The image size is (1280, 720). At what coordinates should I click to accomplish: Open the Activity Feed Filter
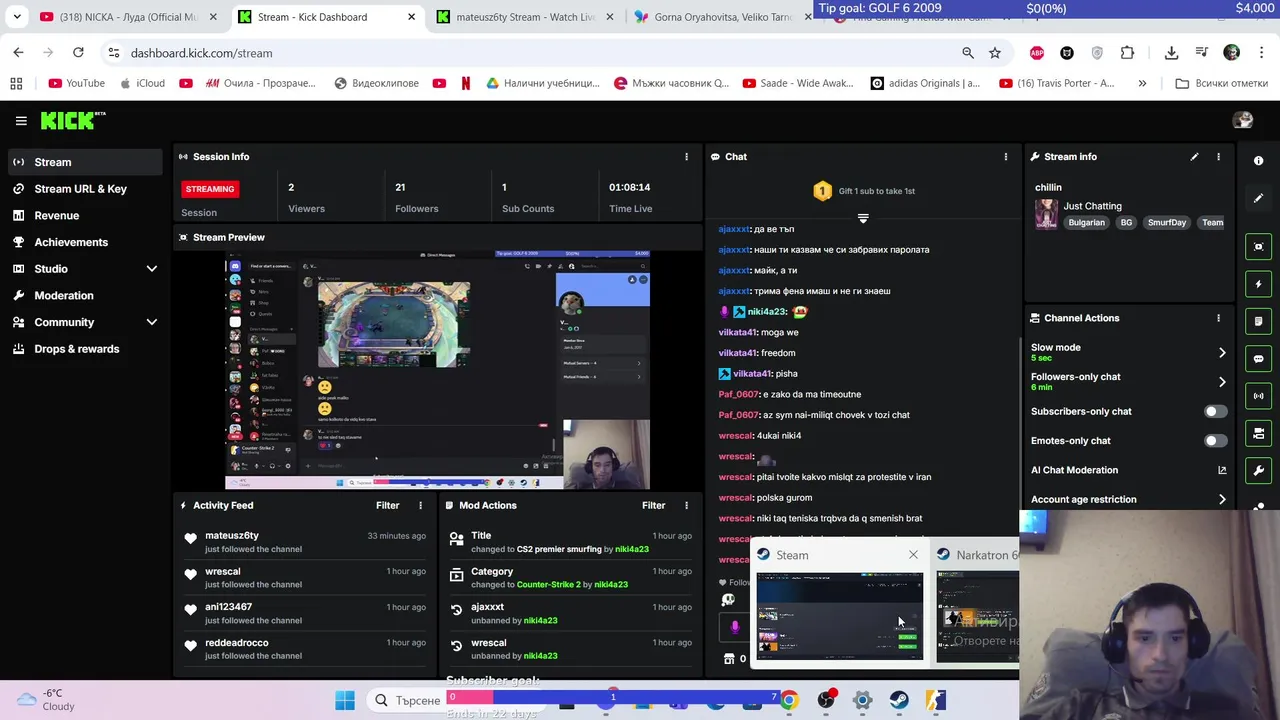(x=387, y=506)
